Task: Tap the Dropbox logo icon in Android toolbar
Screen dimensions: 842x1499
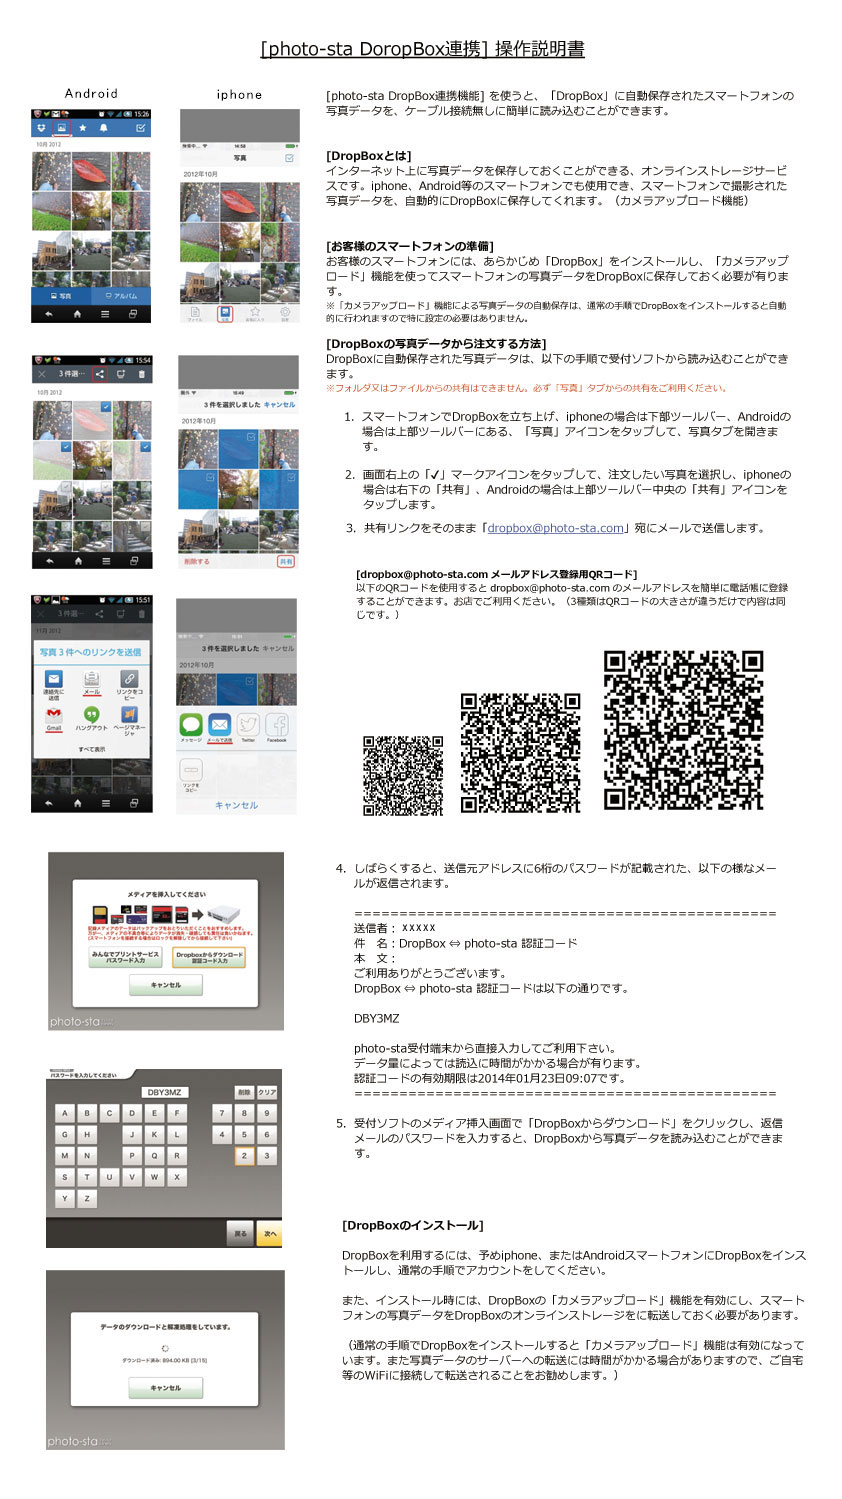Action: tap(41, 128)
